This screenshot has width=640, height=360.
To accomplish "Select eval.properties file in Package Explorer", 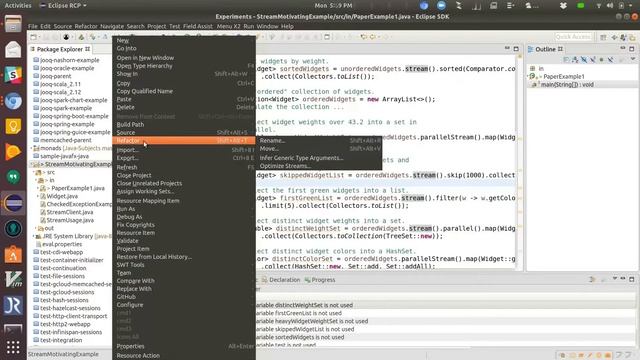I will tap(62, 244).
